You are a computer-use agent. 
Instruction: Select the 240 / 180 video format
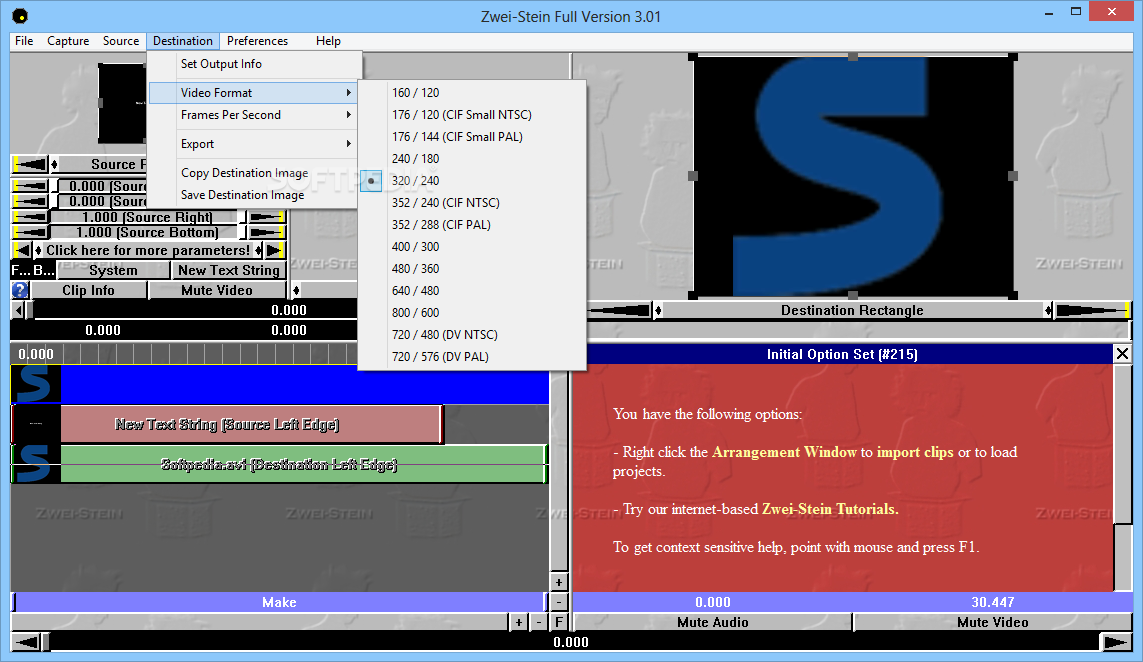point(472,158)
